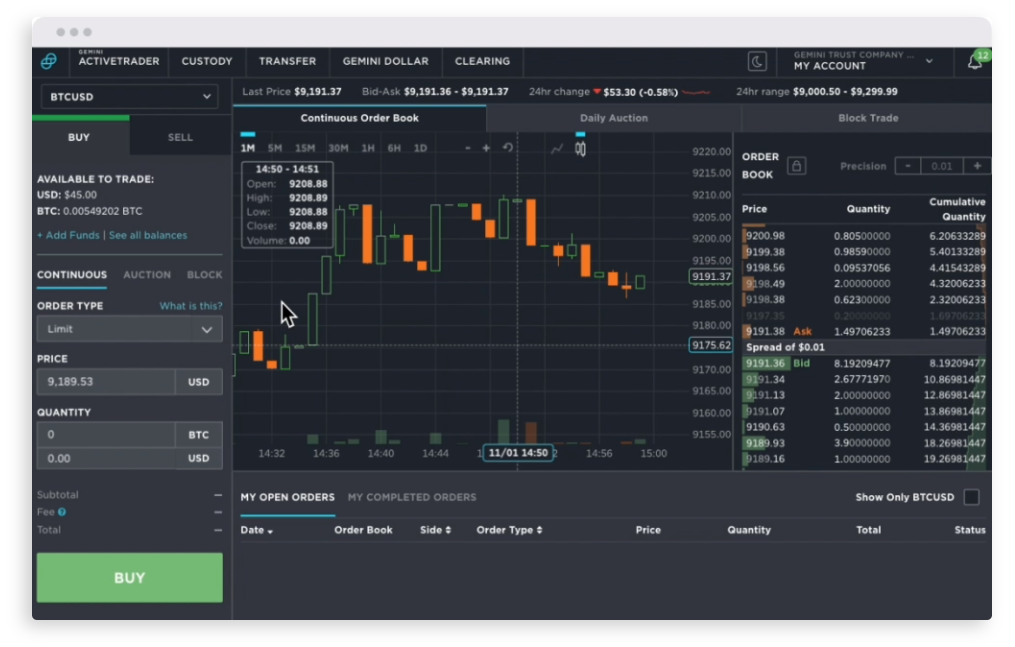Click the Fee help question icon
The width and height of the screenshot is (1015, 647).
pos(62,512)
